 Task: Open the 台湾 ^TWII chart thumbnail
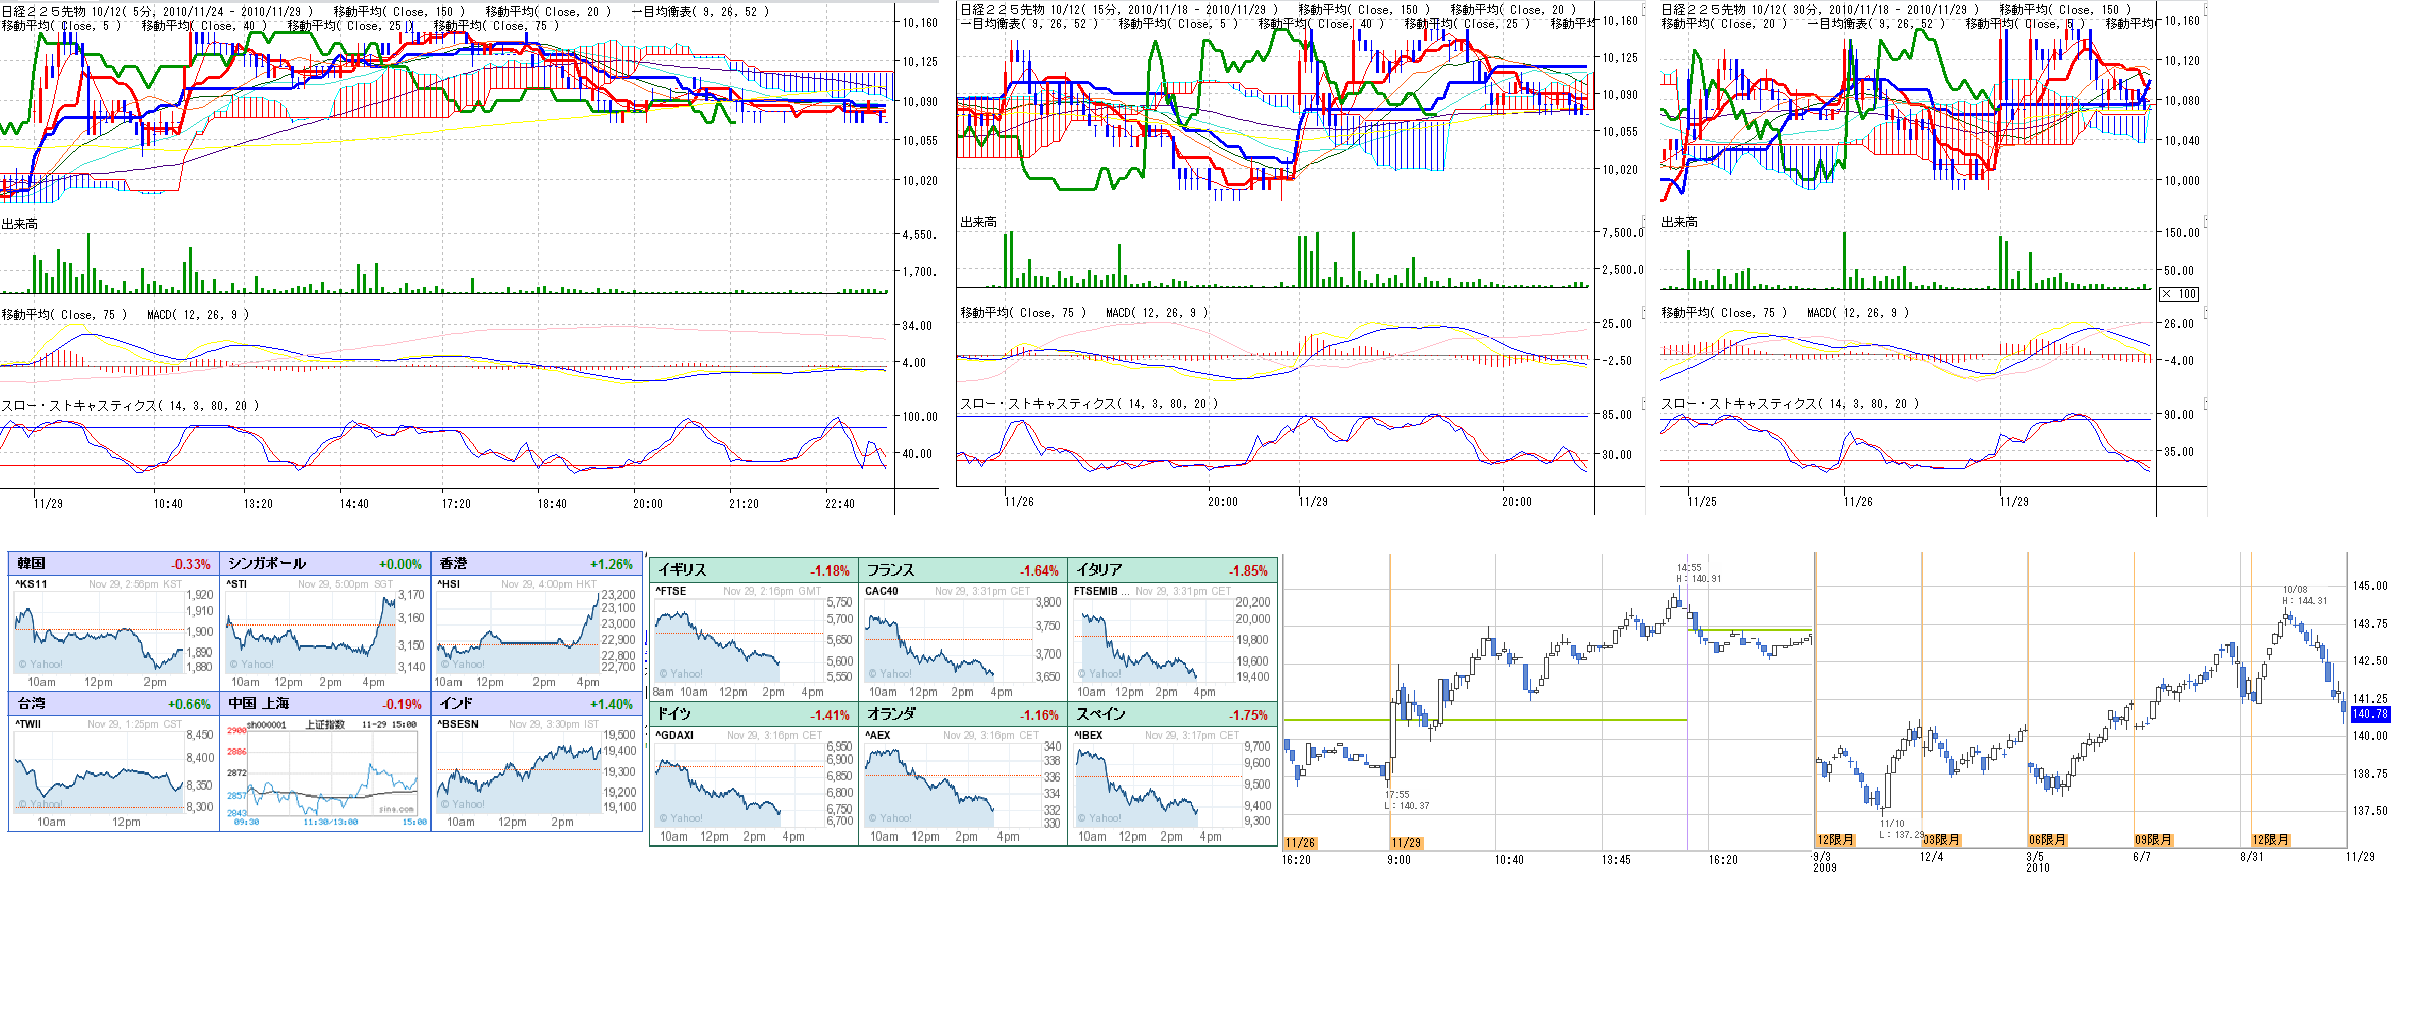pos(100,775)
